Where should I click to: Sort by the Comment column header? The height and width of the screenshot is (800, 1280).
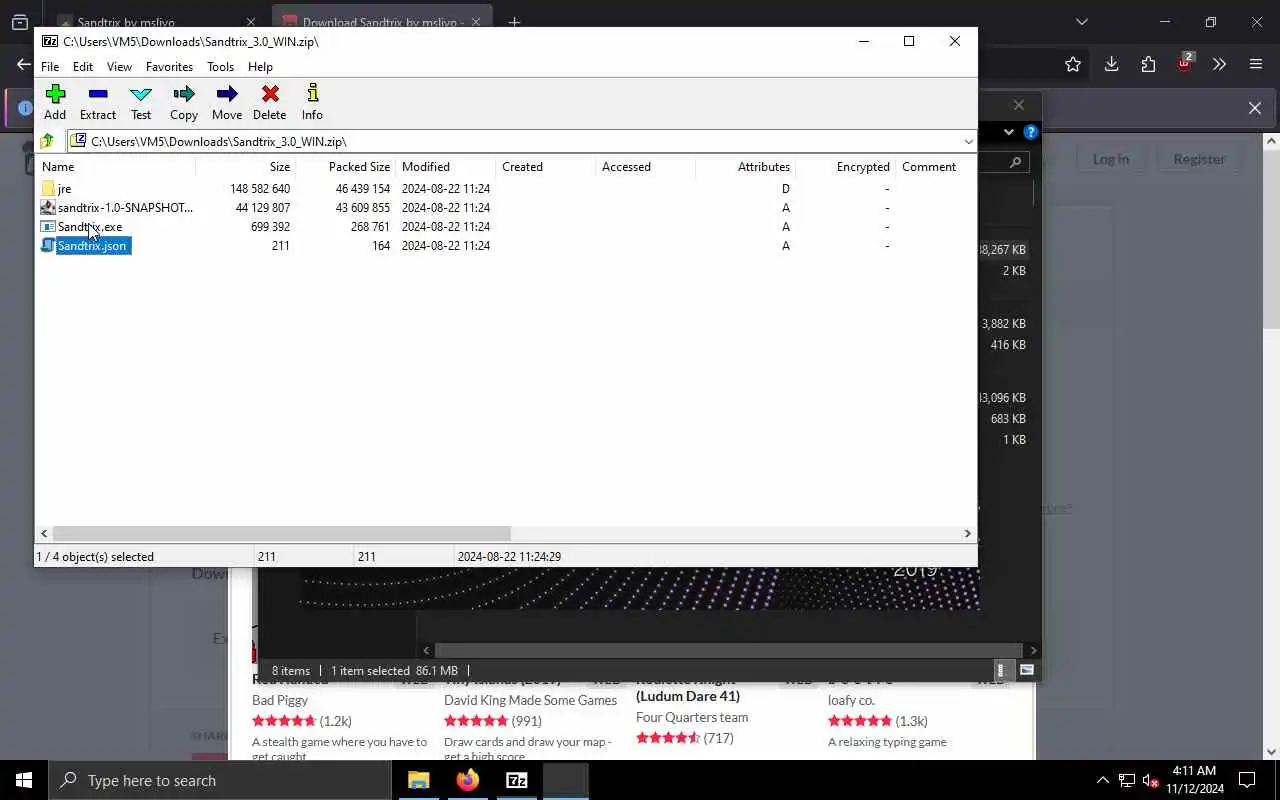[929, 167]
